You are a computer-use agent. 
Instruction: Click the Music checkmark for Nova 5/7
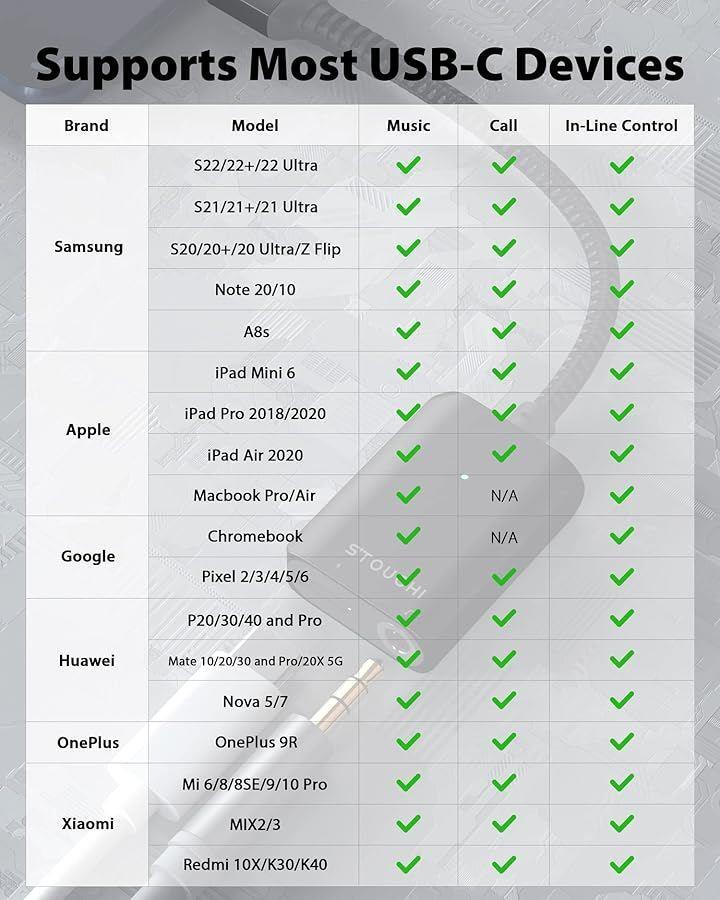(x=408, y=701)
